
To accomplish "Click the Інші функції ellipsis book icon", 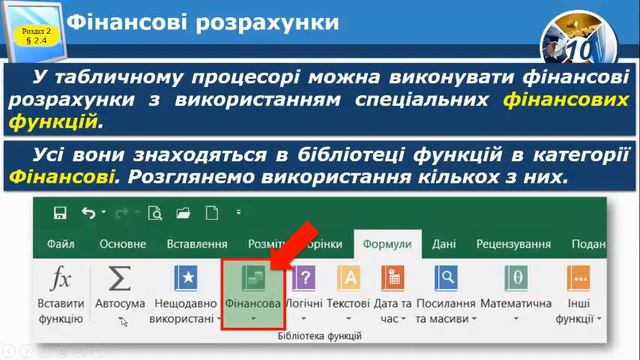I will click(x=578, y=278).
